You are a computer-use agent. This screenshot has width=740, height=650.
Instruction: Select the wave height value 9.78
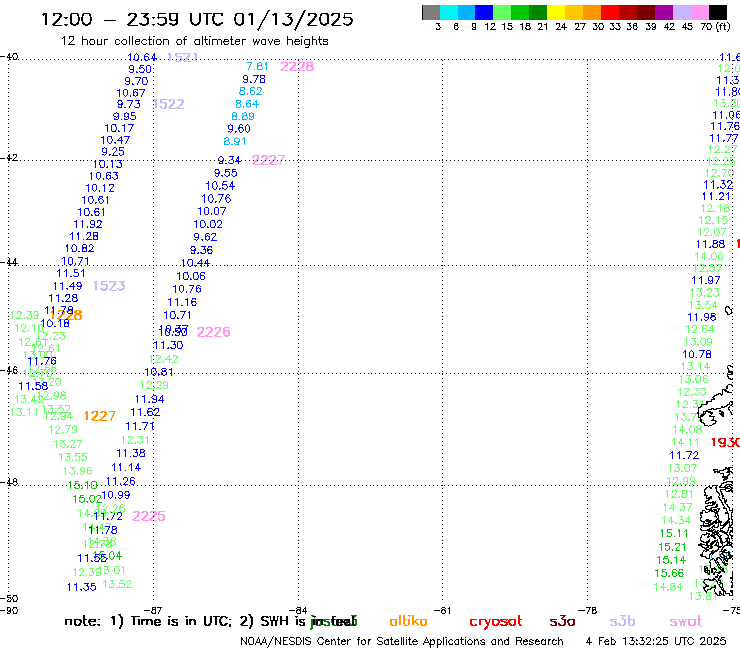[254, 79]
